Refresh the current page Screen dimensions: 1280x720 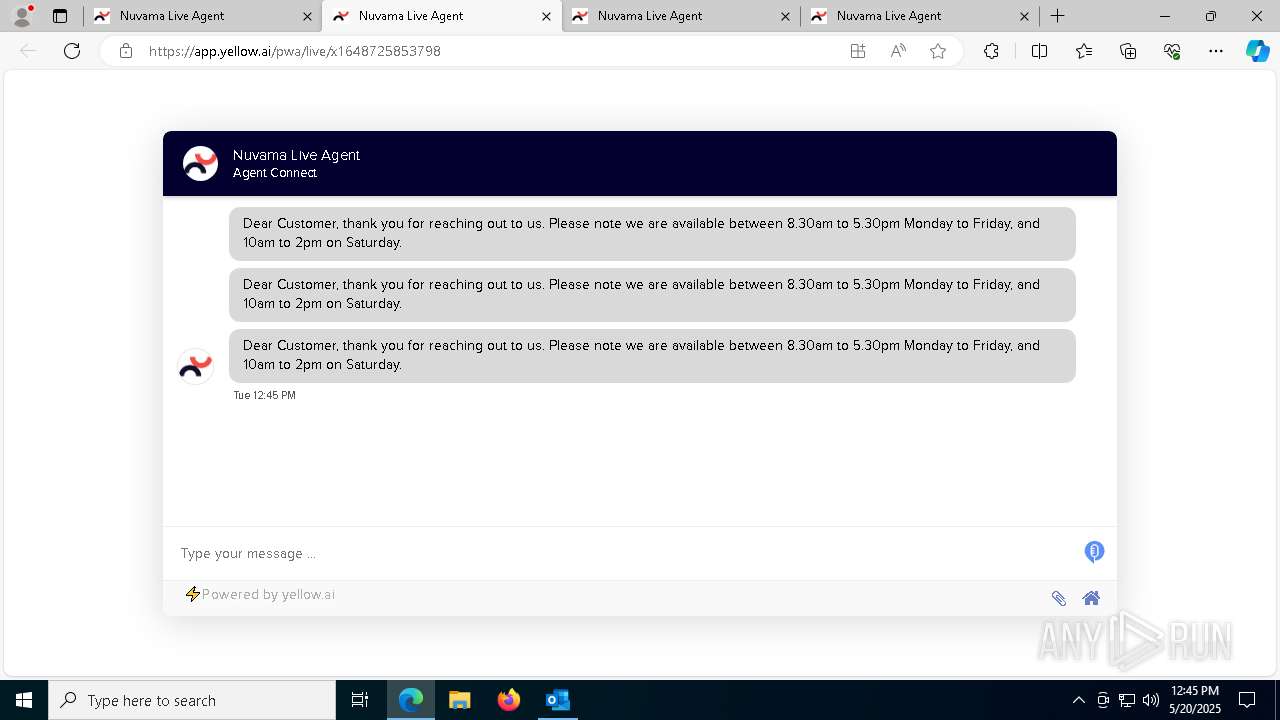pyautogui.click(x=72, y=51)
